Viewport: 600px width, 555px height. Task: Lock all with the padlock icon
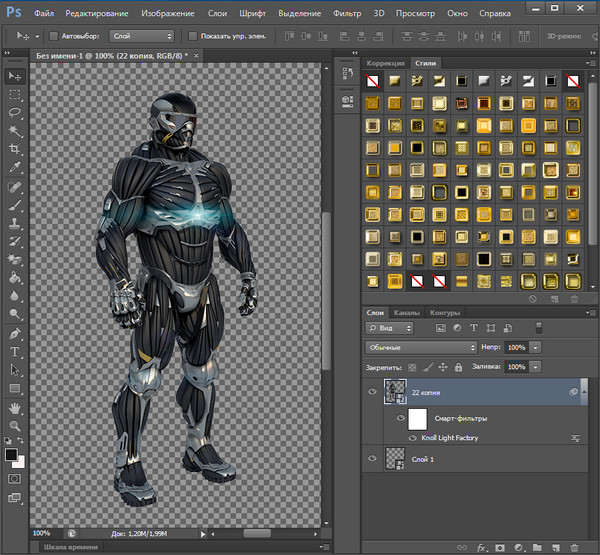(x=459, y=367)
